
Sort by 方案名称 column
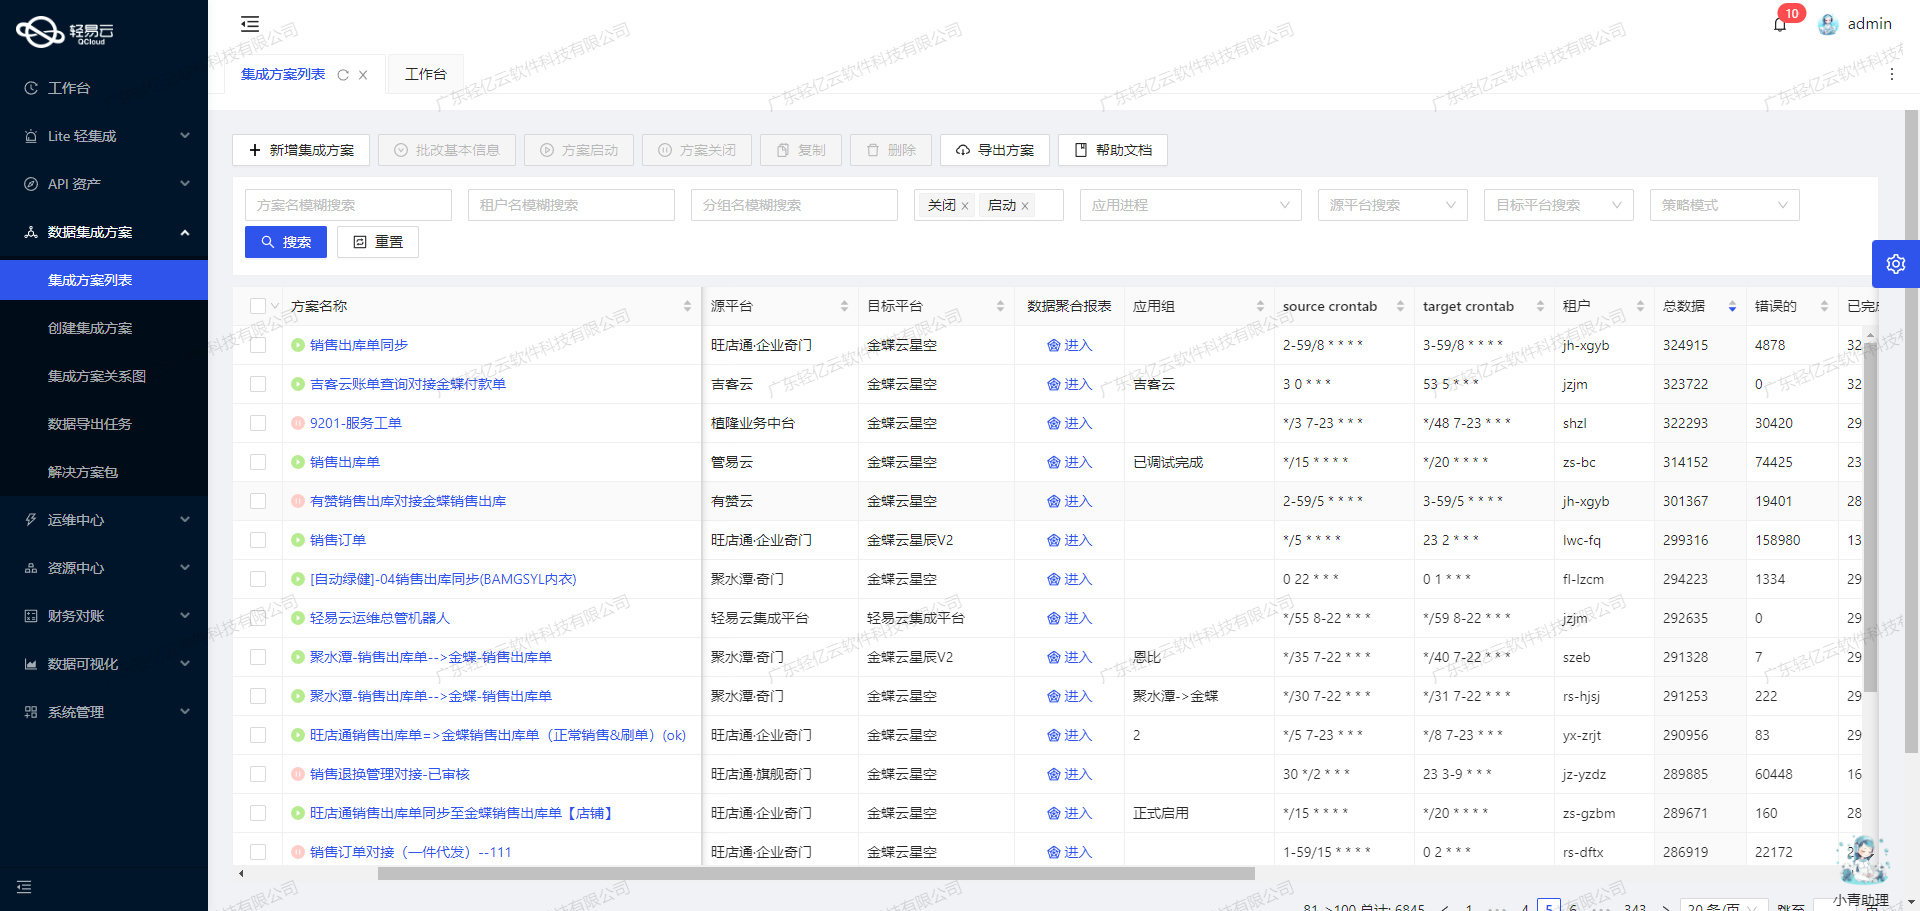[687, 306]
